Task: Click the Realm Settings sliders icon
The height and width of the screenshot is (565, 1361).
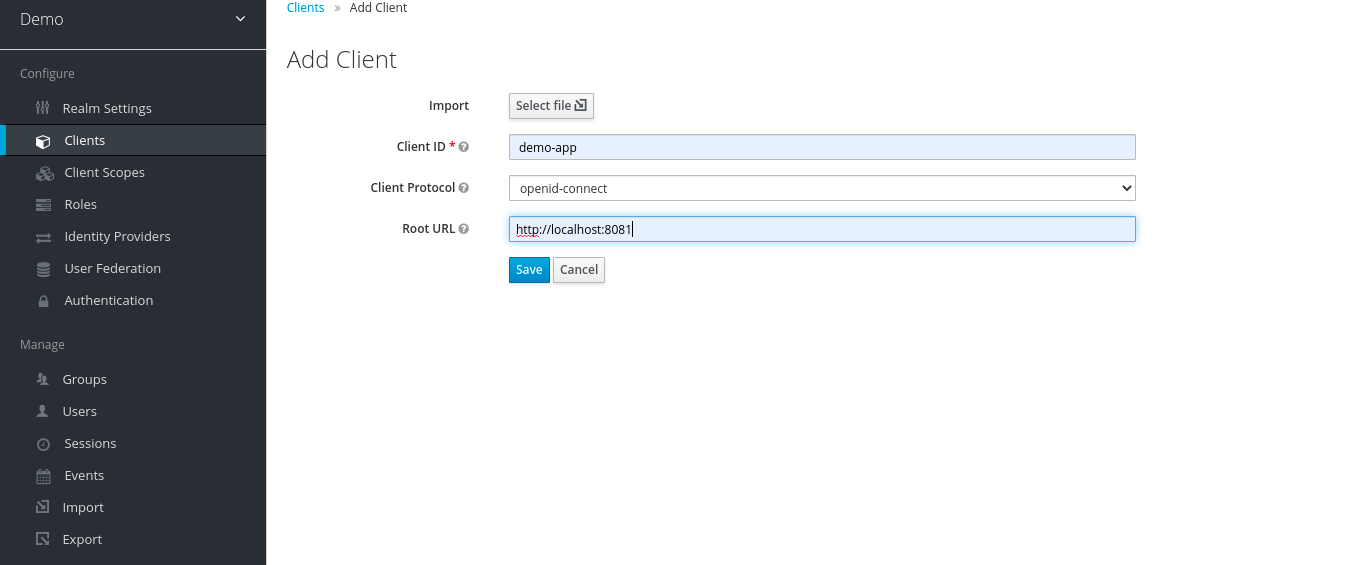Action: tap(42, 108)
